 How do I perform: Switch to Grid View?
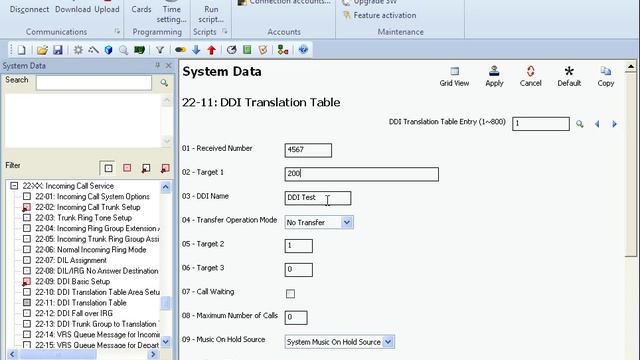click(454, 76)
